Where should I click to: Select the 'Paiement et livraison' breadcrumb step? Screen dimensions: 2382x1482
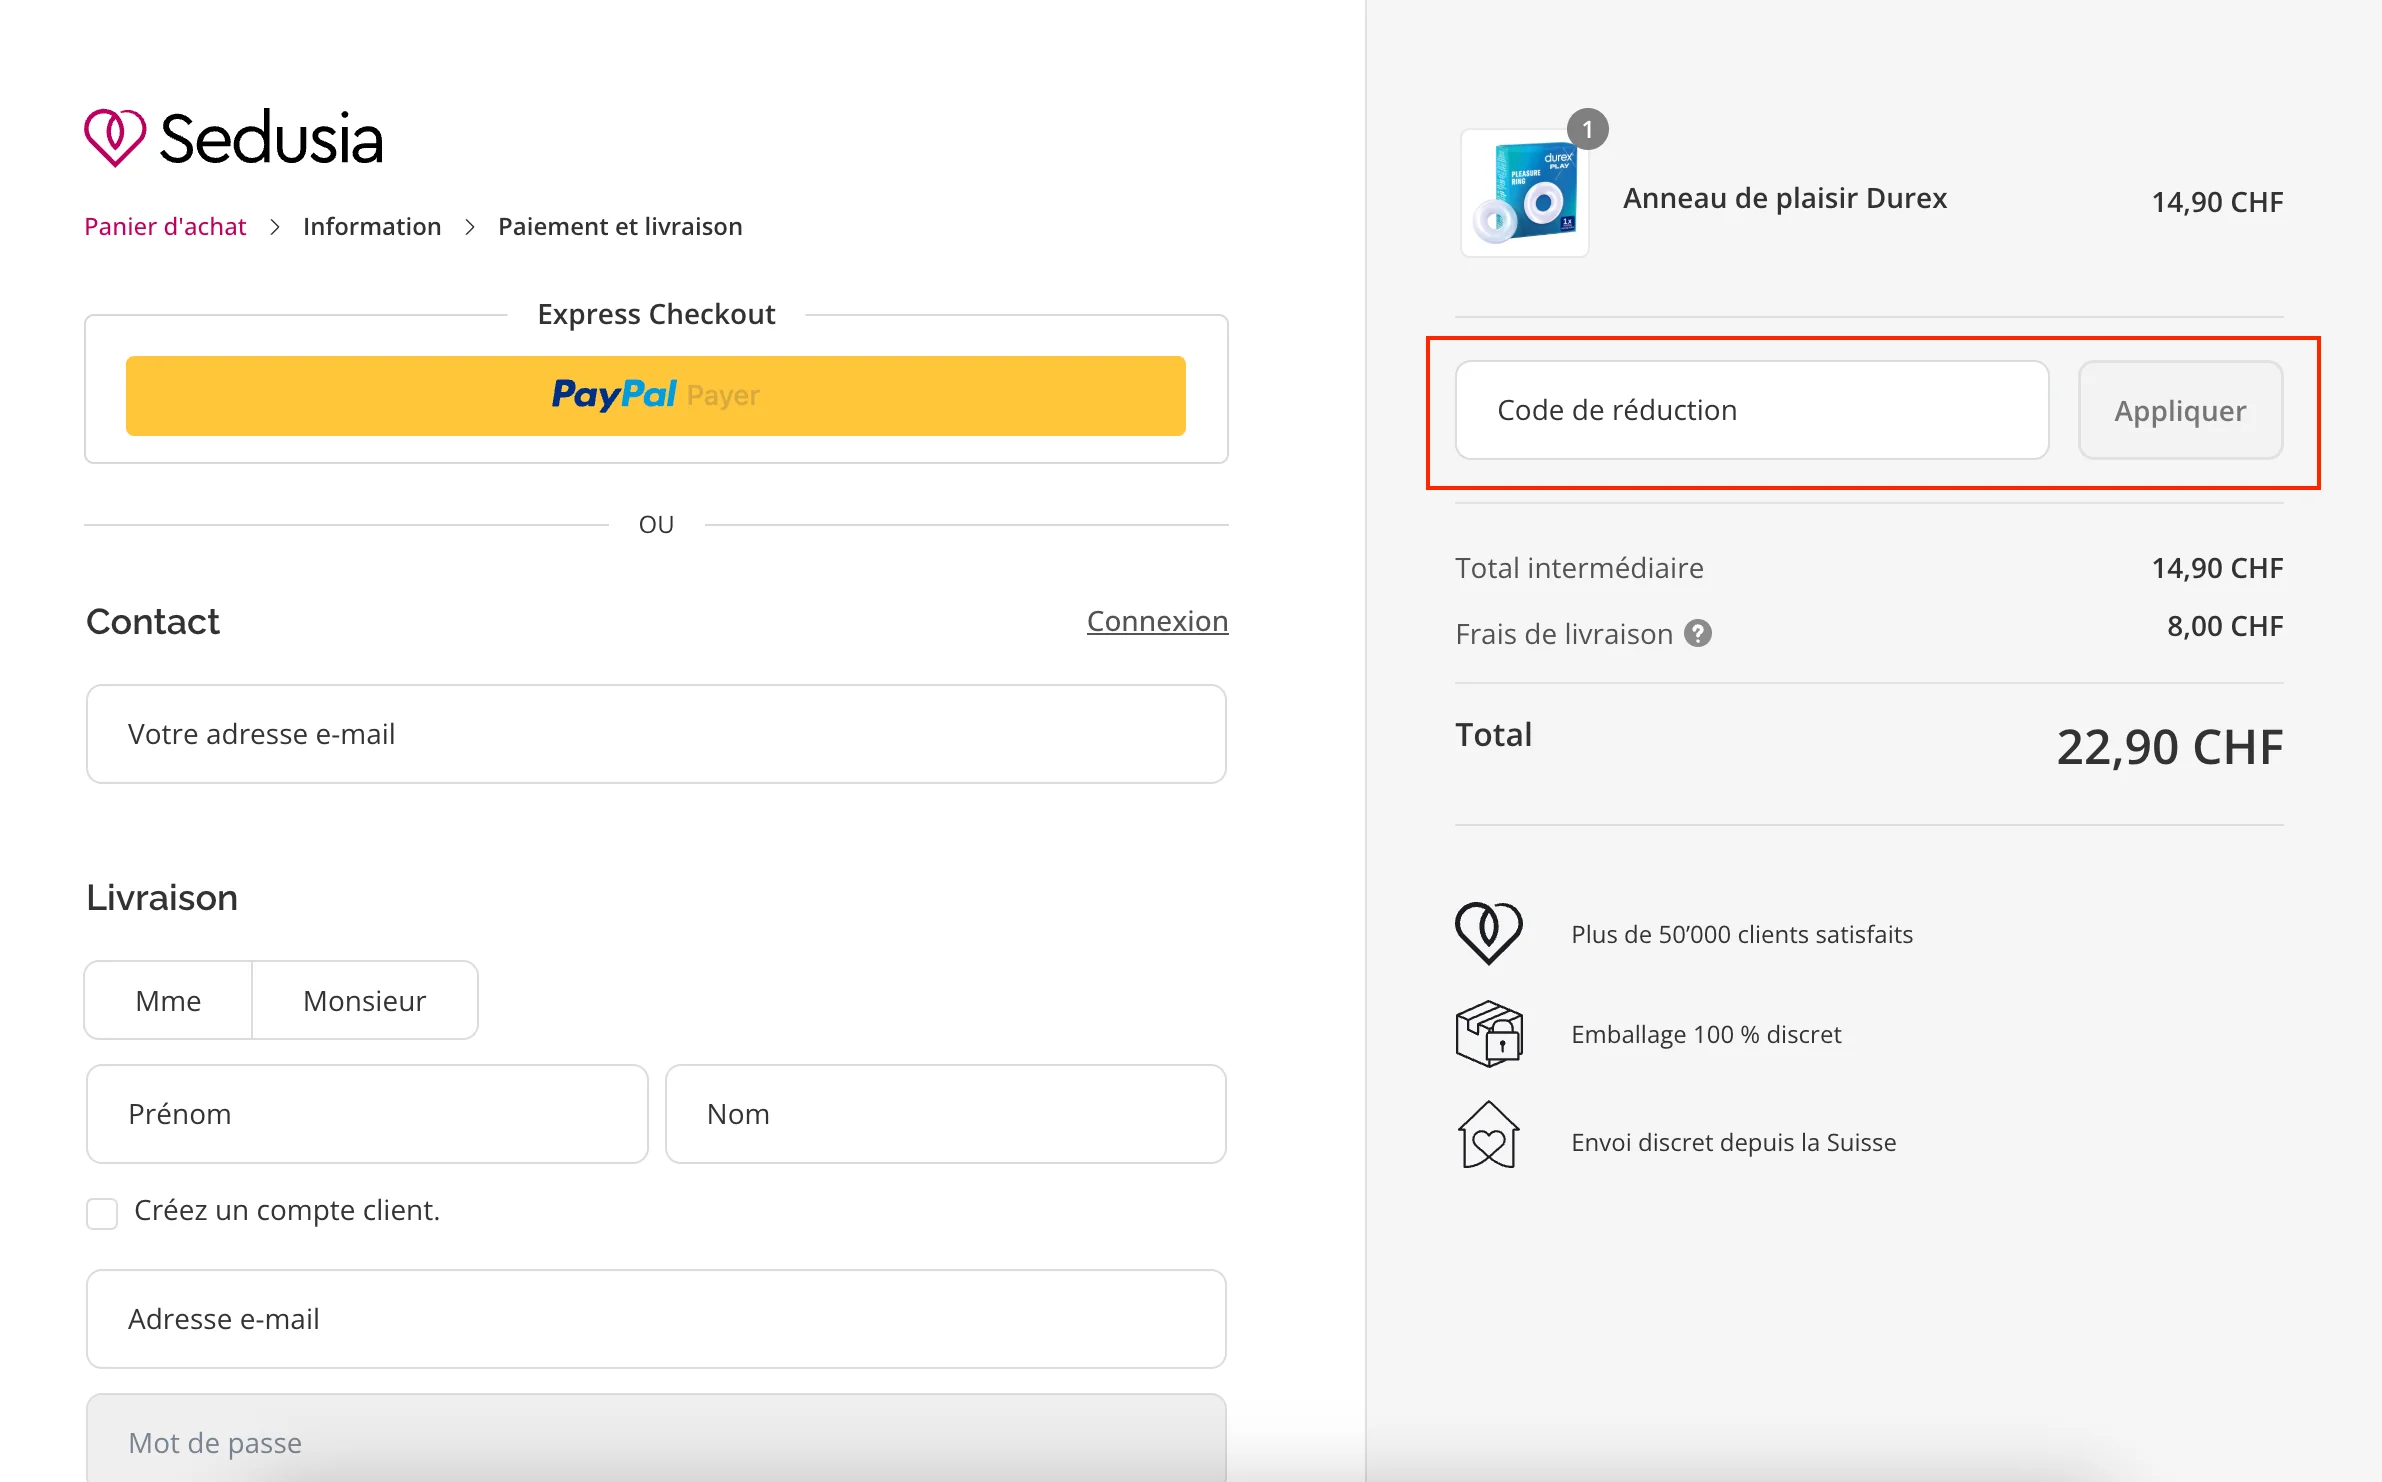(x=620, y=226)
